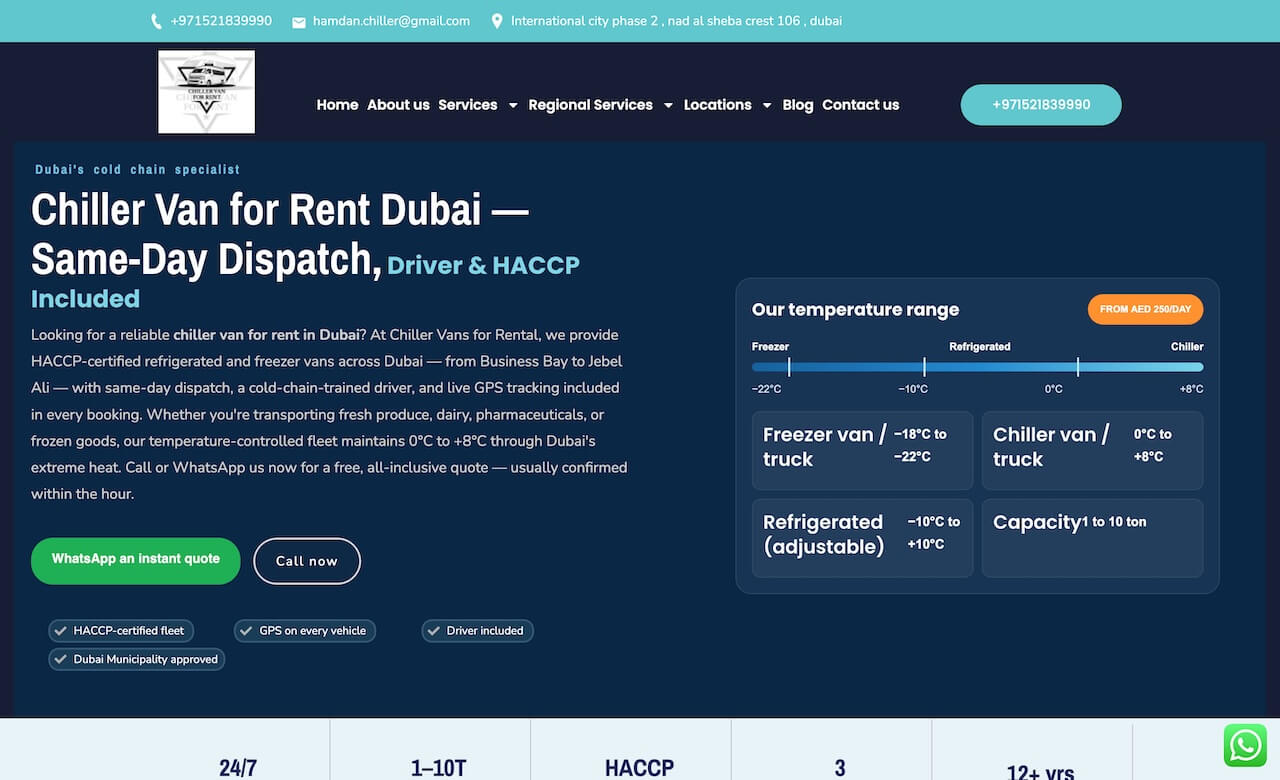
Task: Click the envelope email icon
Action: click(299, 22)
